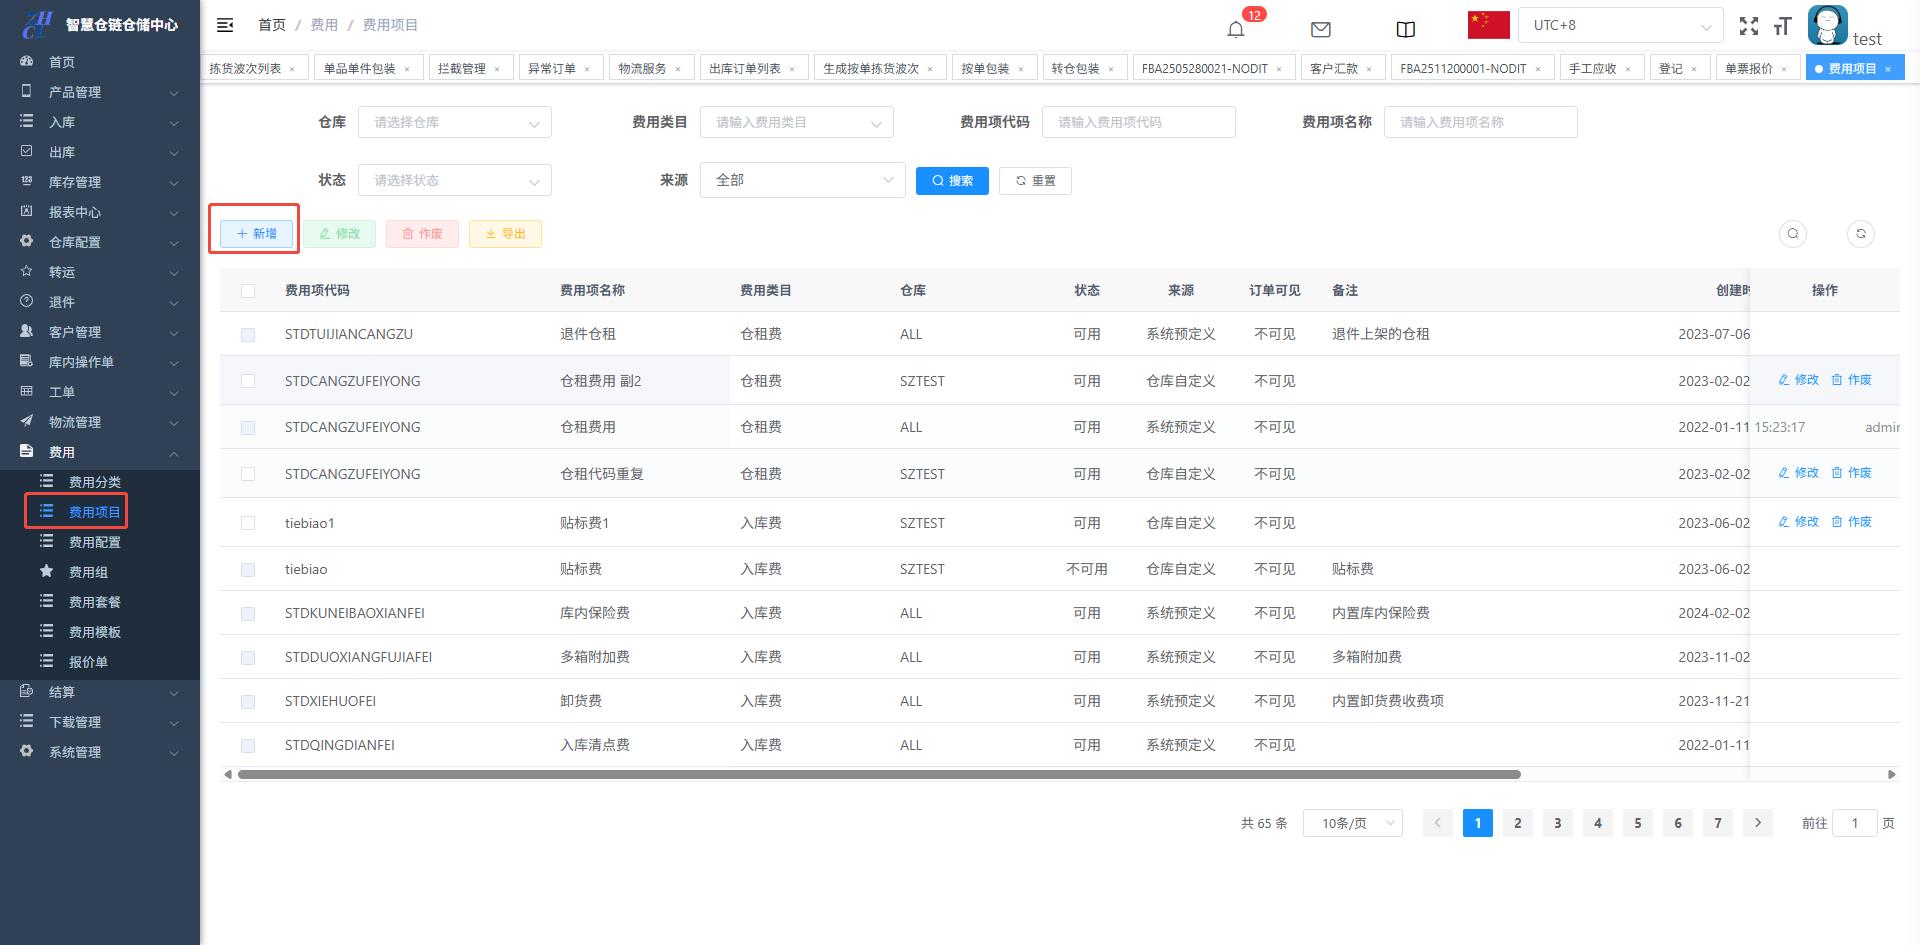This screenshot has width=1920, height=945.
Task: Click the blue 搜索 button
Action: 951,180
